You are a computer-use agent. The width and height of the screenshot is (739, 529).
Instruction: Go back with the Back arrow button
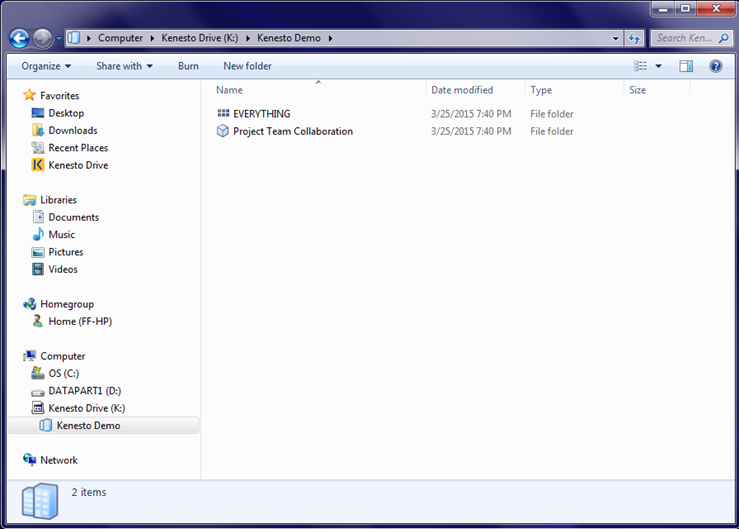coord(20,38)
